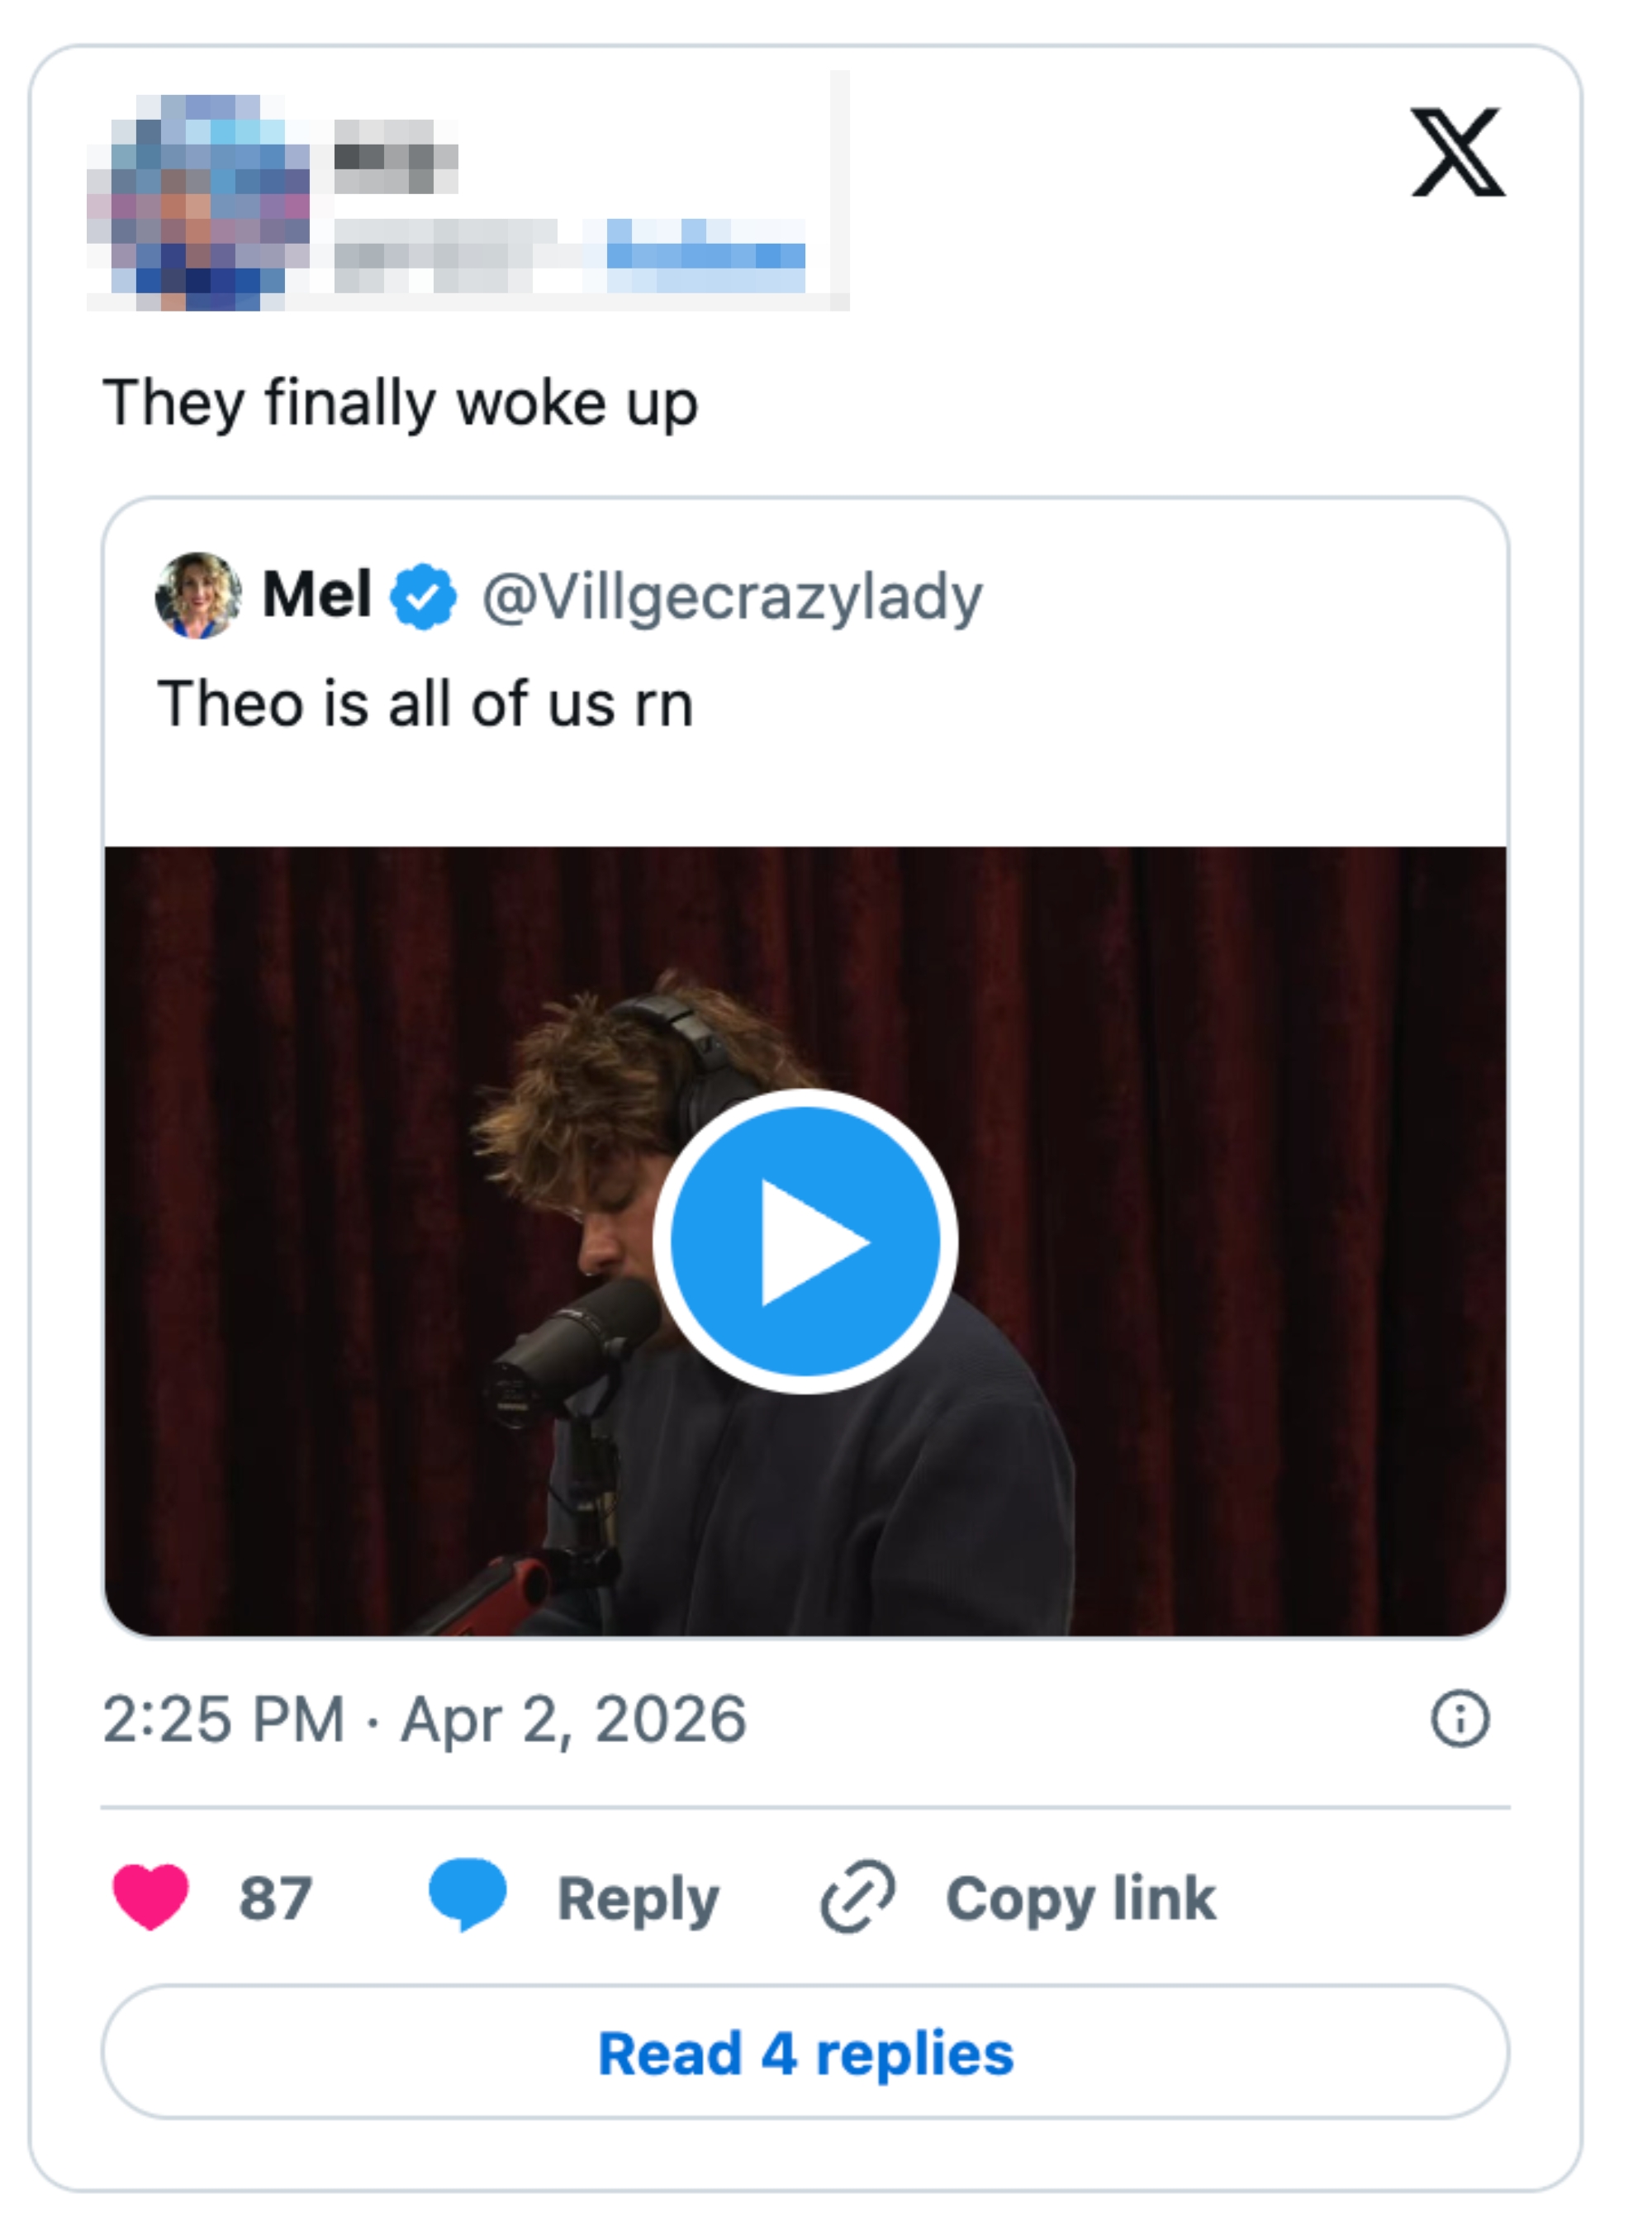
Task: Open the quoted text "Theo is all of us rn"
Action: (425, 703)
